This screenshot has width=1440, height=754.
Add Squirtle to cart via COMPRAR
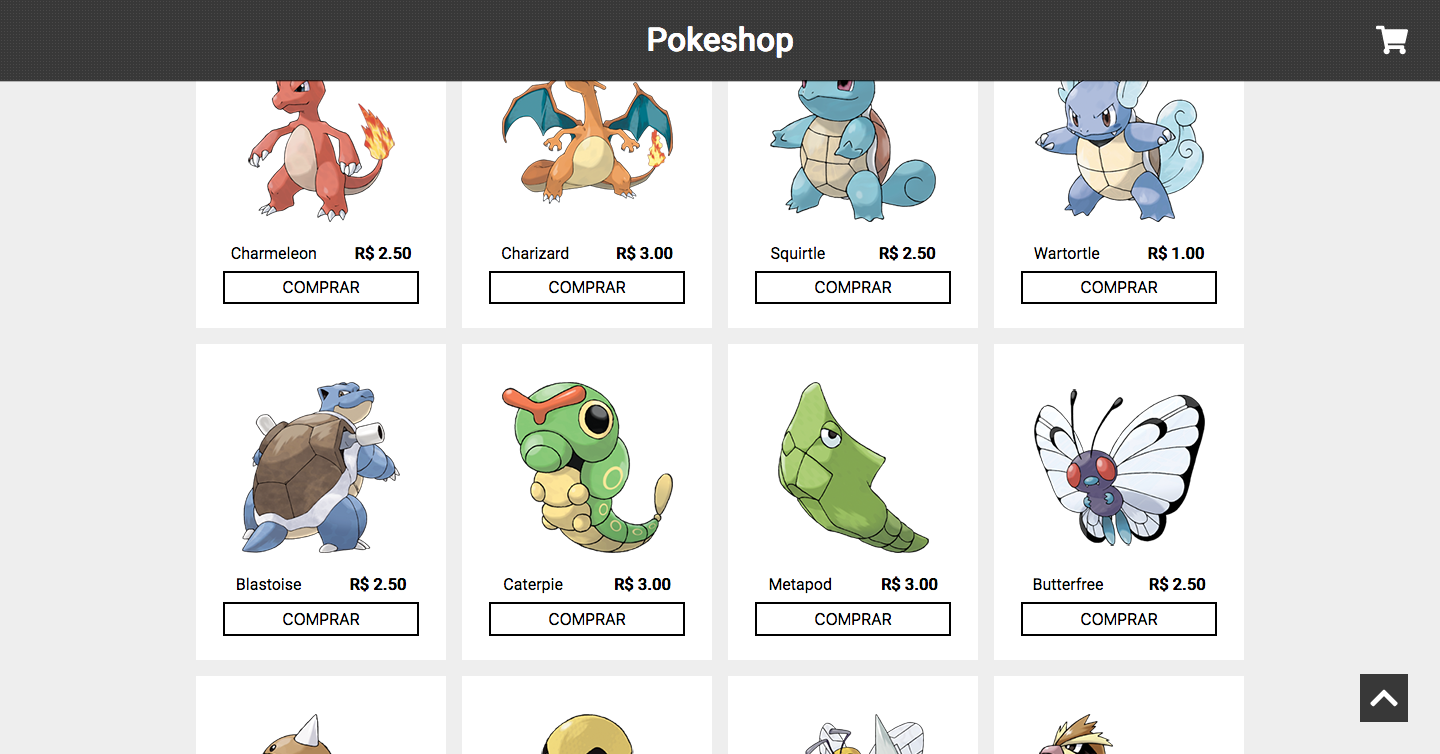(853, 287)
